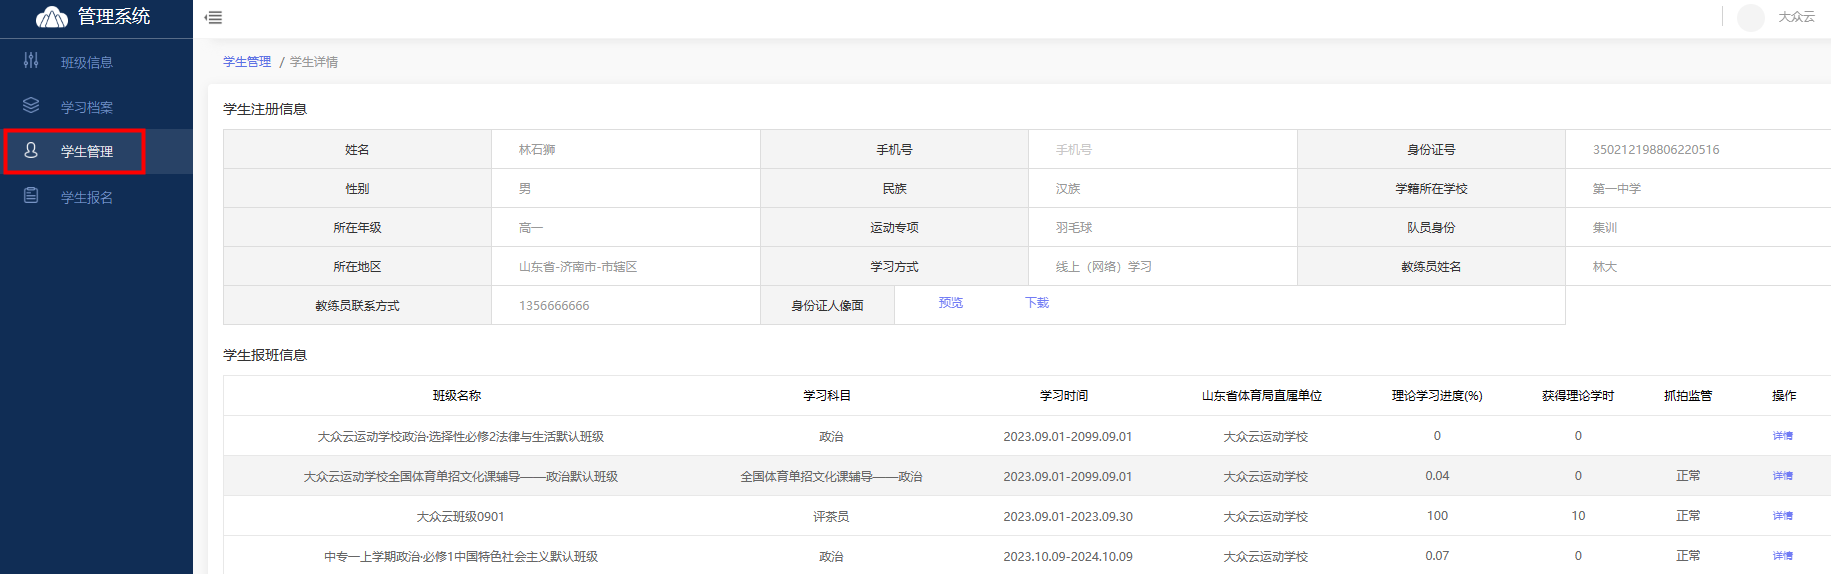Click the 学生报班信息 section heading
This screenshot has height=574, width=1831.
coord(265,355)
